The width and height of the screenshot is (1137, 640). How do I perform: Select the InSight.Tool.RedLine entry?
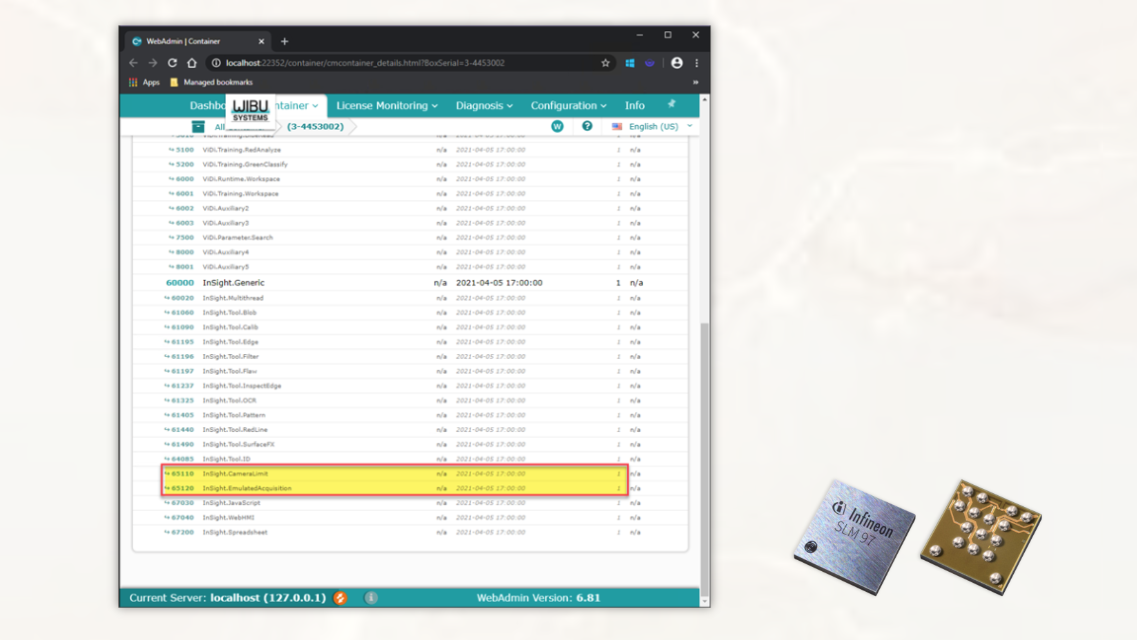click(235, 430)
